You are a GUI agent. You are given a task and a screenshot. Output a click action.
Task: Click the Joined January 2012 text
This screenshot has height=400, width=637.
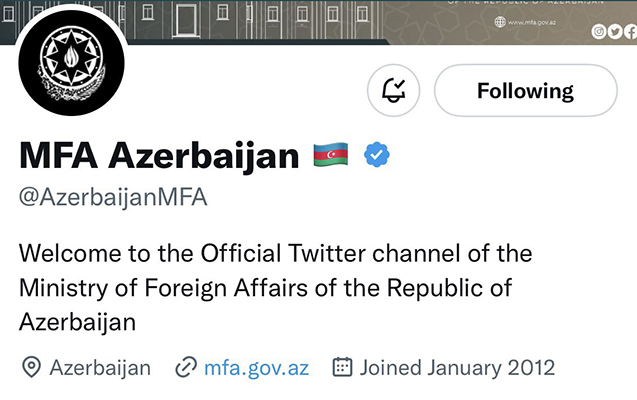coord(458,367)
